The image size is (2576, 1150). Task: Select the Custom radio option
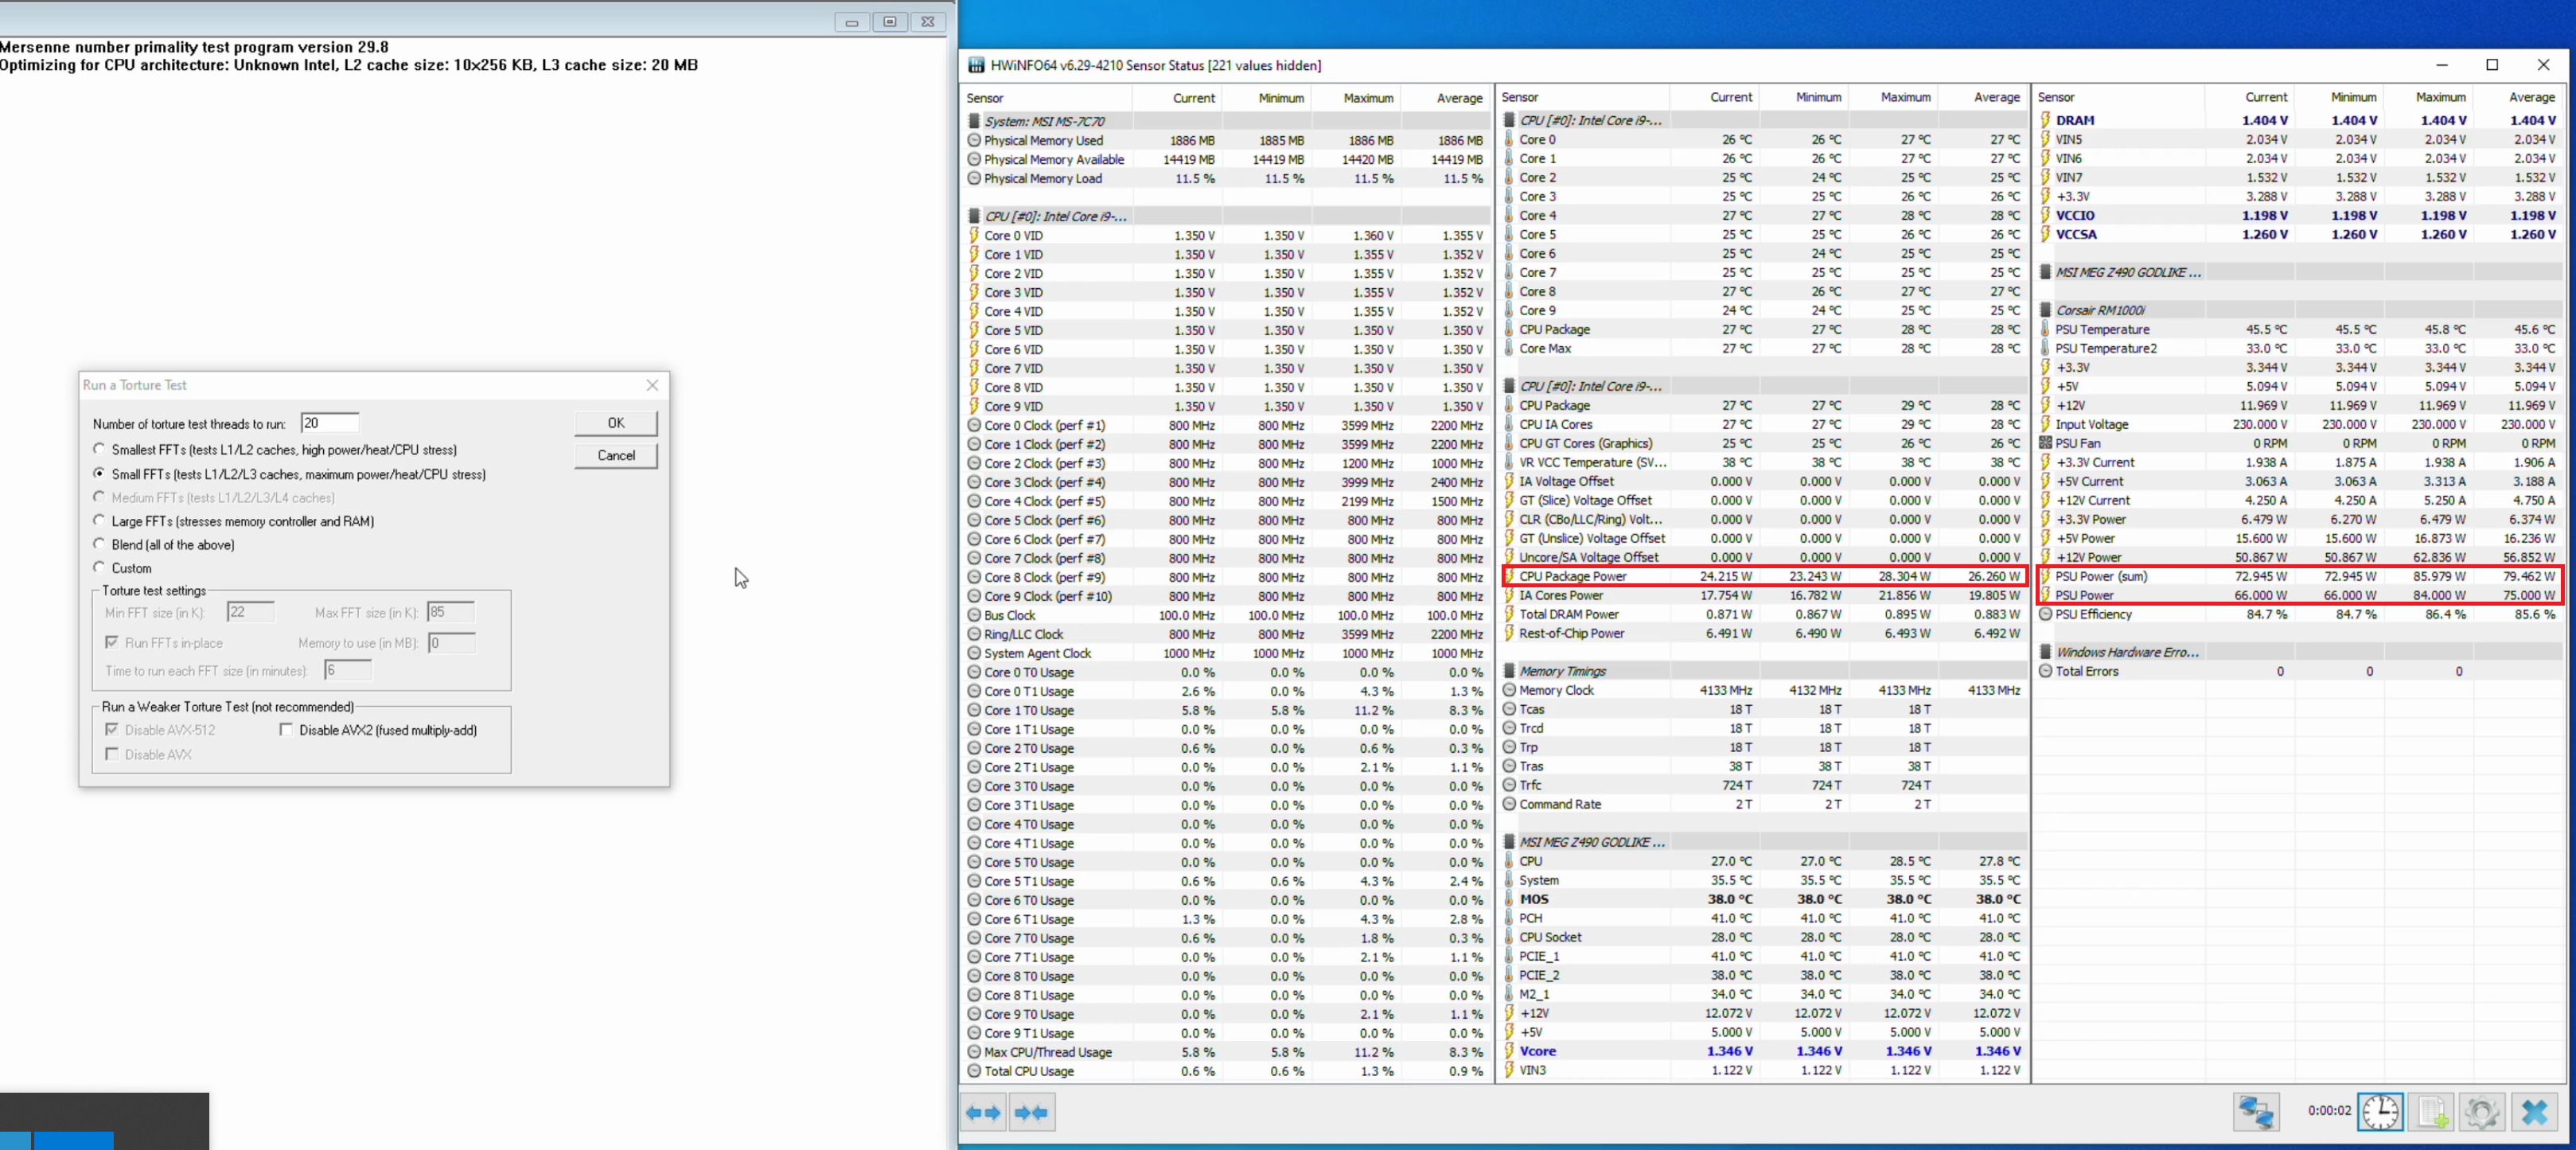pyautogui.click(x=99, y=567)
